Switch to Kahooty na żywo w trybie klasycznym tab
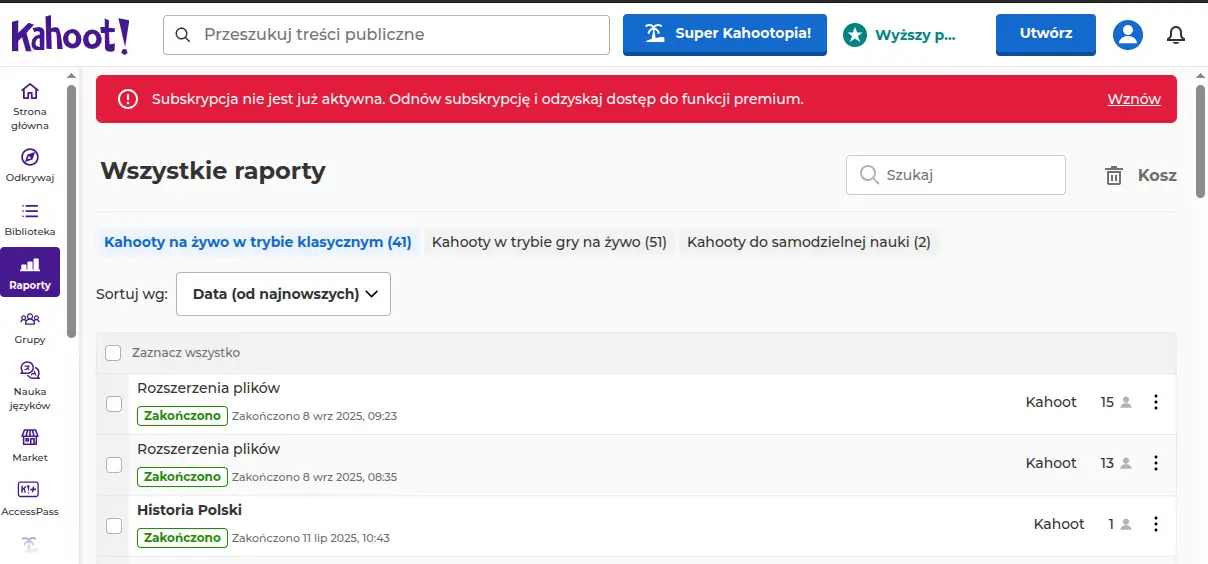 pos(258,242)
